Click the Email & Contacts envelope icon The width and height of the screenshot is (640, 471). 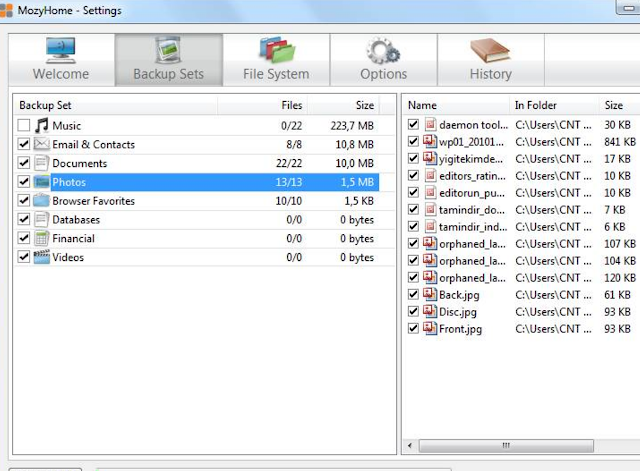42,144
